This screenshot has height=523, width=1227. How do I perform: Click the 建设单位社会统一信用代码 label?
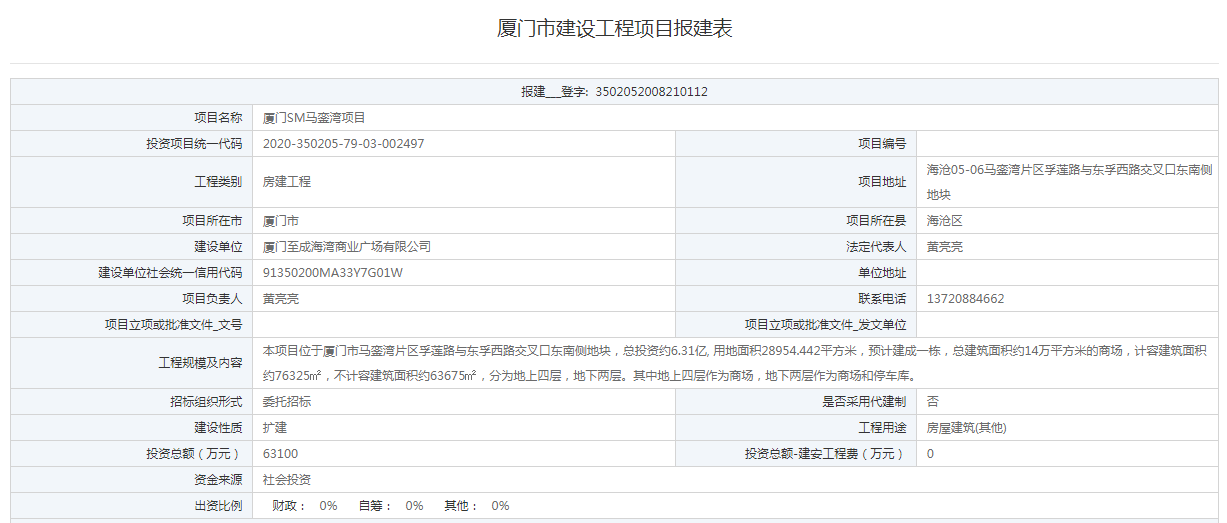tap(169, 272)
